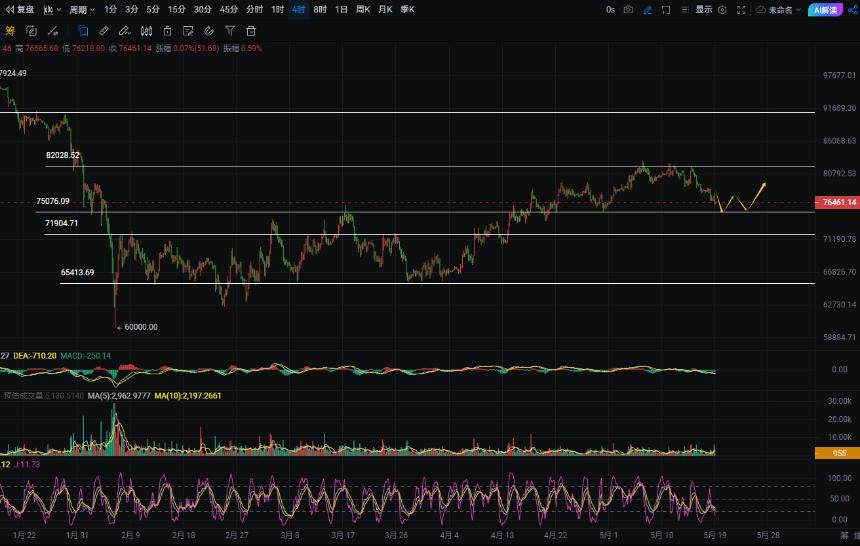Toggle the magnet snap tool
Screen dimensions: 860x546
[209, 31]
